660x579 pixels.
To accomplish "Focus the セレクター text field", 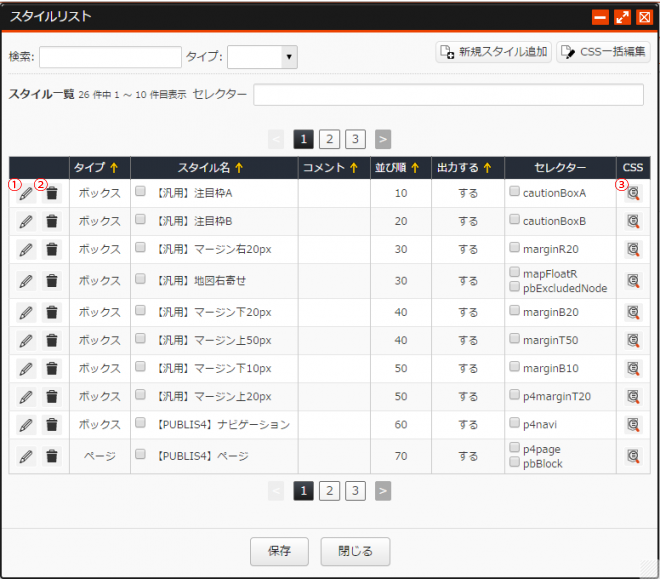I will (x=448, y=95).
